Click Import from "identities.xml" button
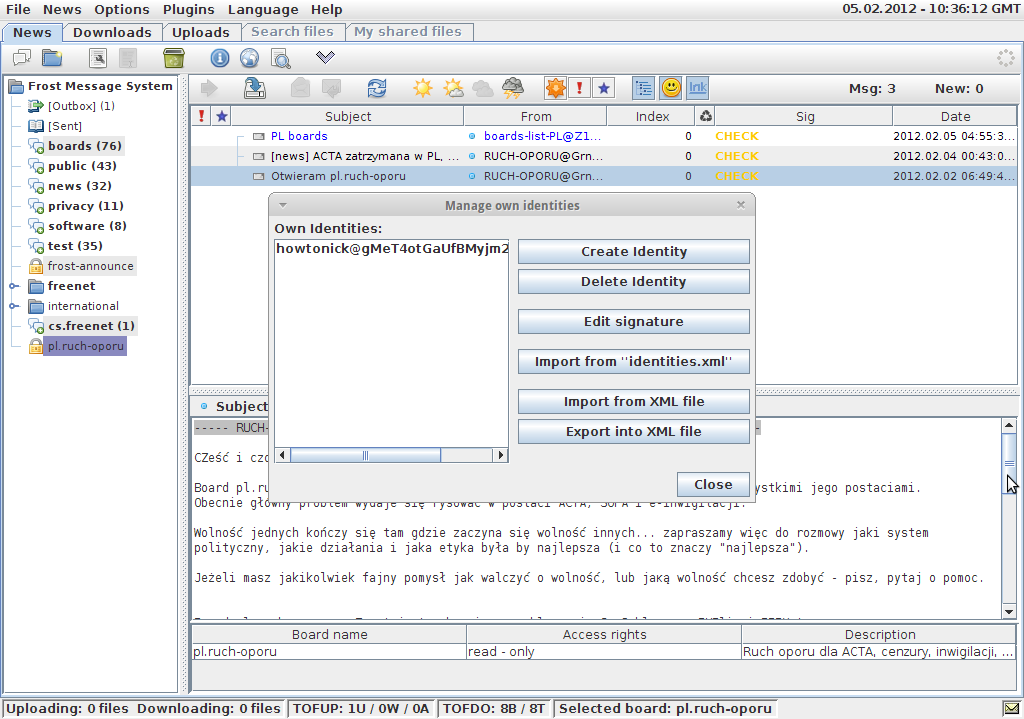This screenshot has width=1024, height=719. pos(633,362)
